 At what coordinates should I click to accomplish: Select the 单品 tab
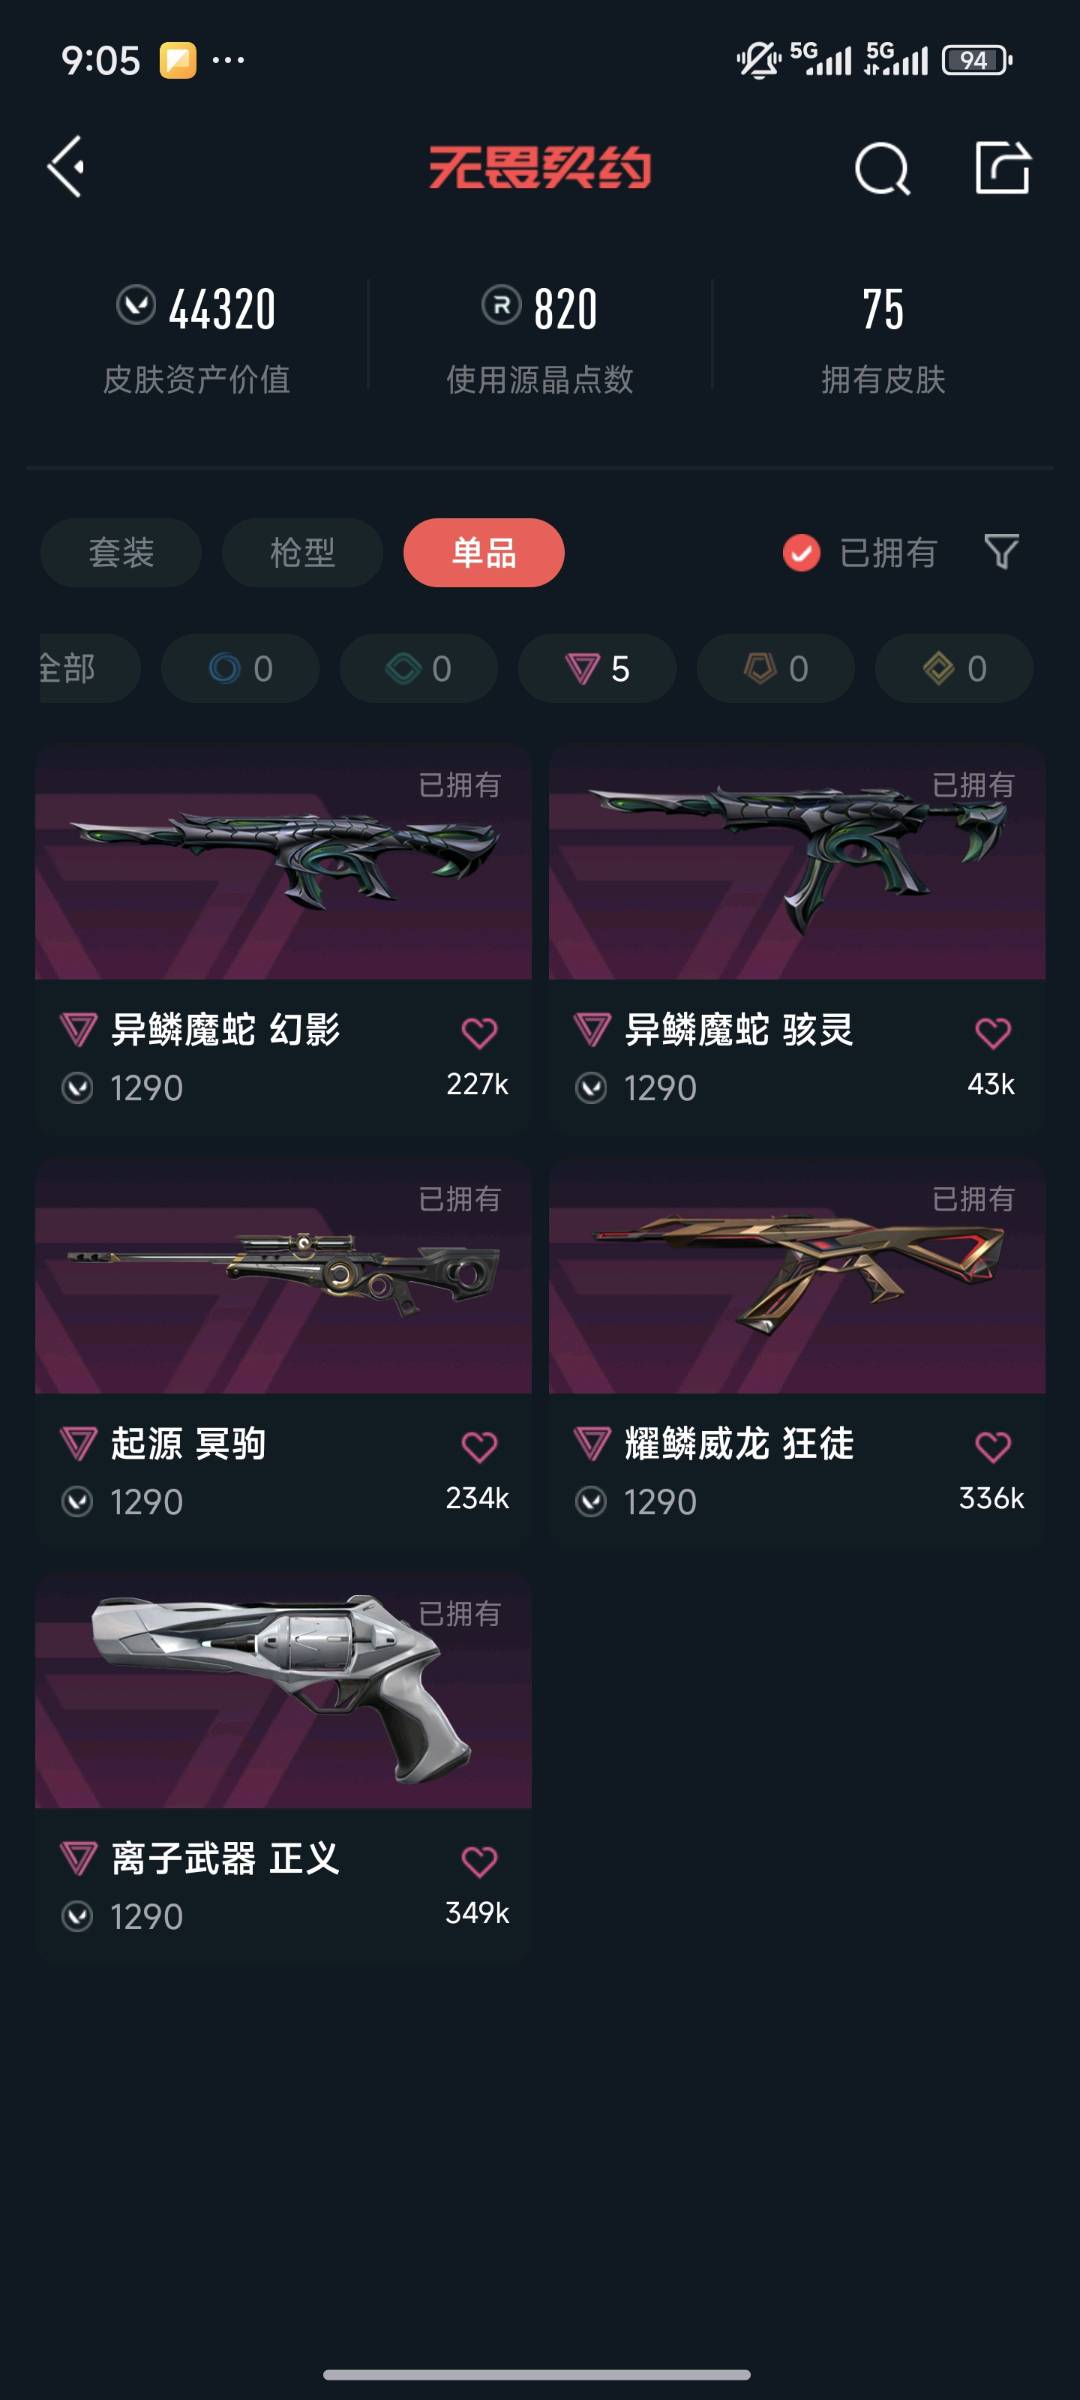pos(484,552)
